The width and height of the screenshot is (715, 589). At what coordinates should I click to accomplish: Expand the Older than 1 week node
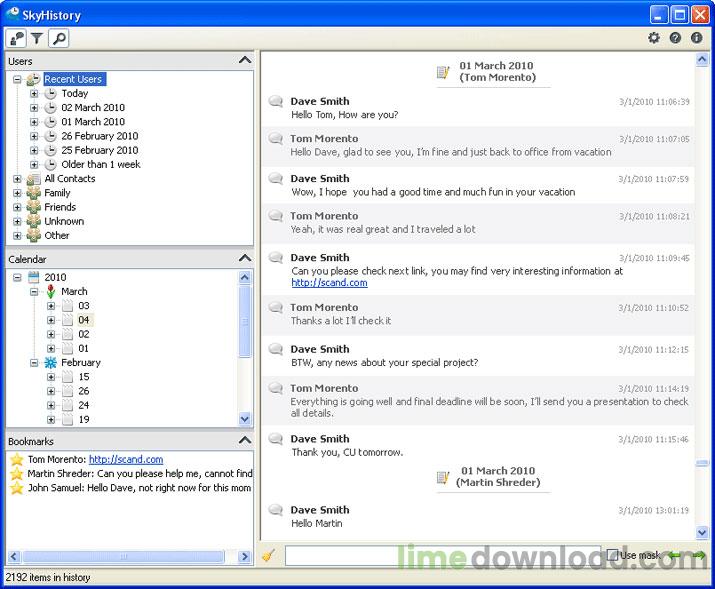(x=34, y=165)
